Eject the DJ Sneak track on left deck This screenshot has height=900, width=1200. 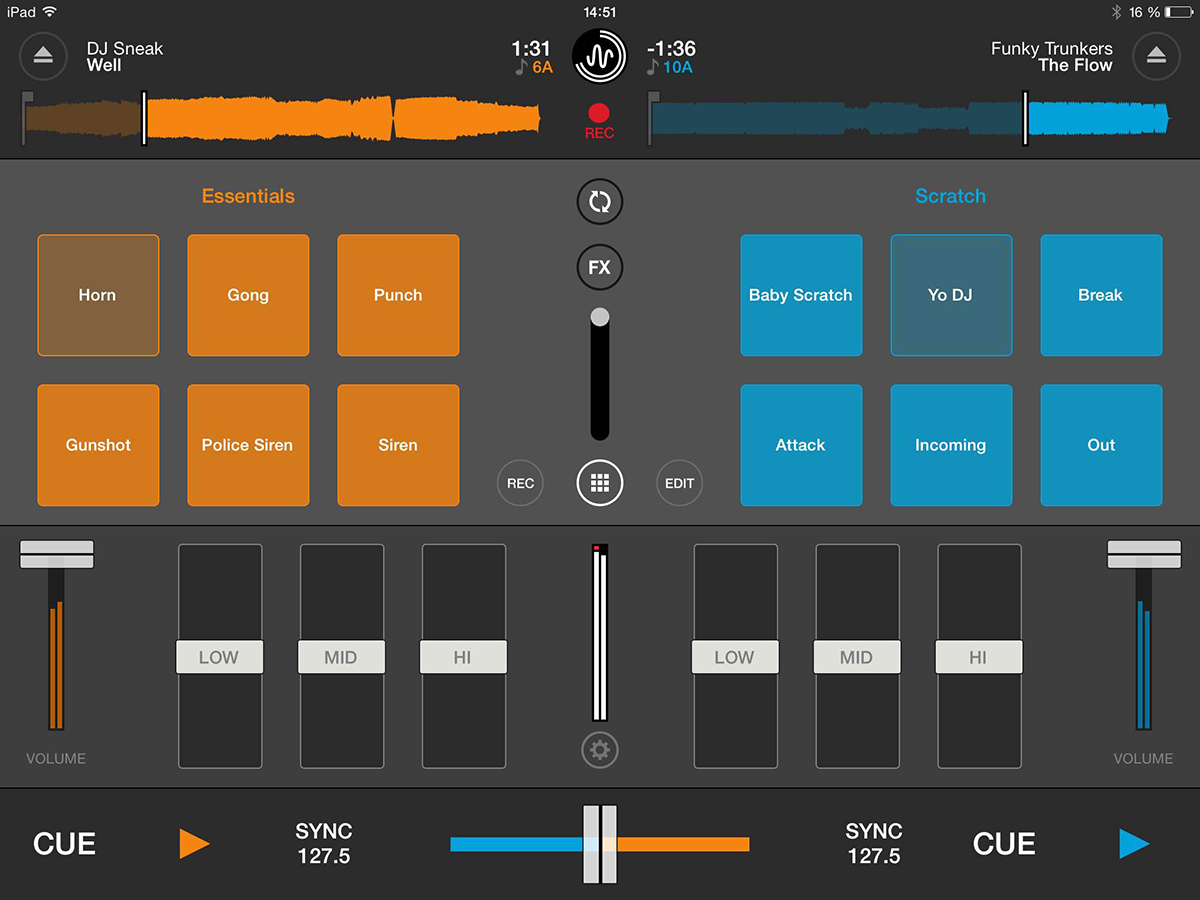tap(43, 56)
